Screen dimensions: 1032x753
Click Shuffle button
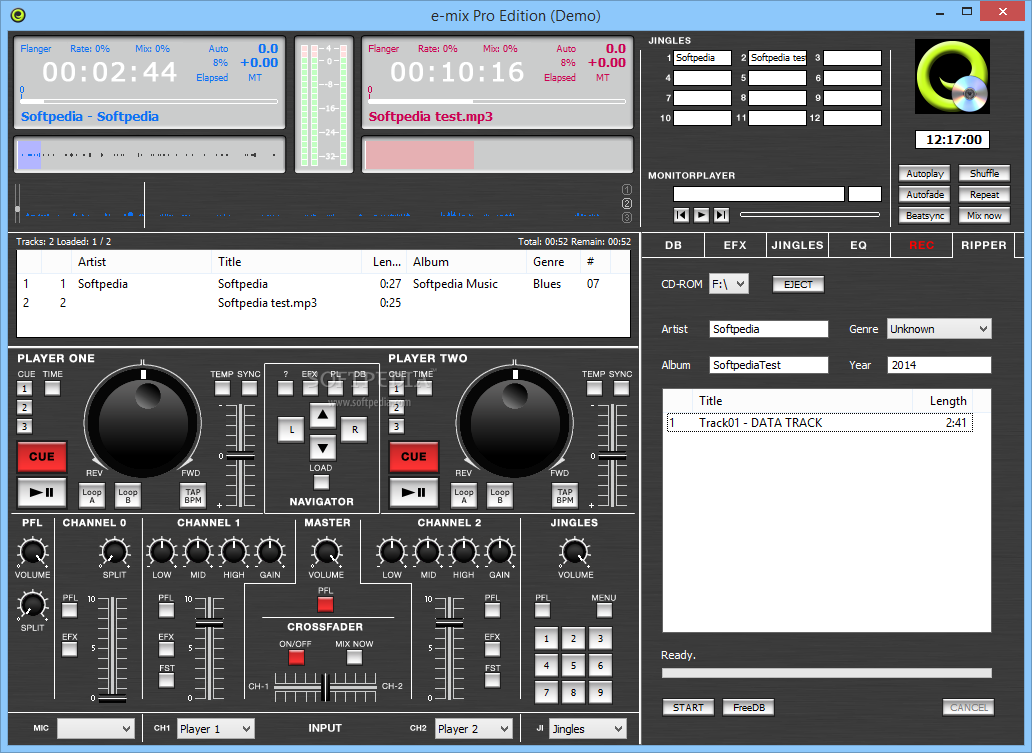tap(984, 174)
